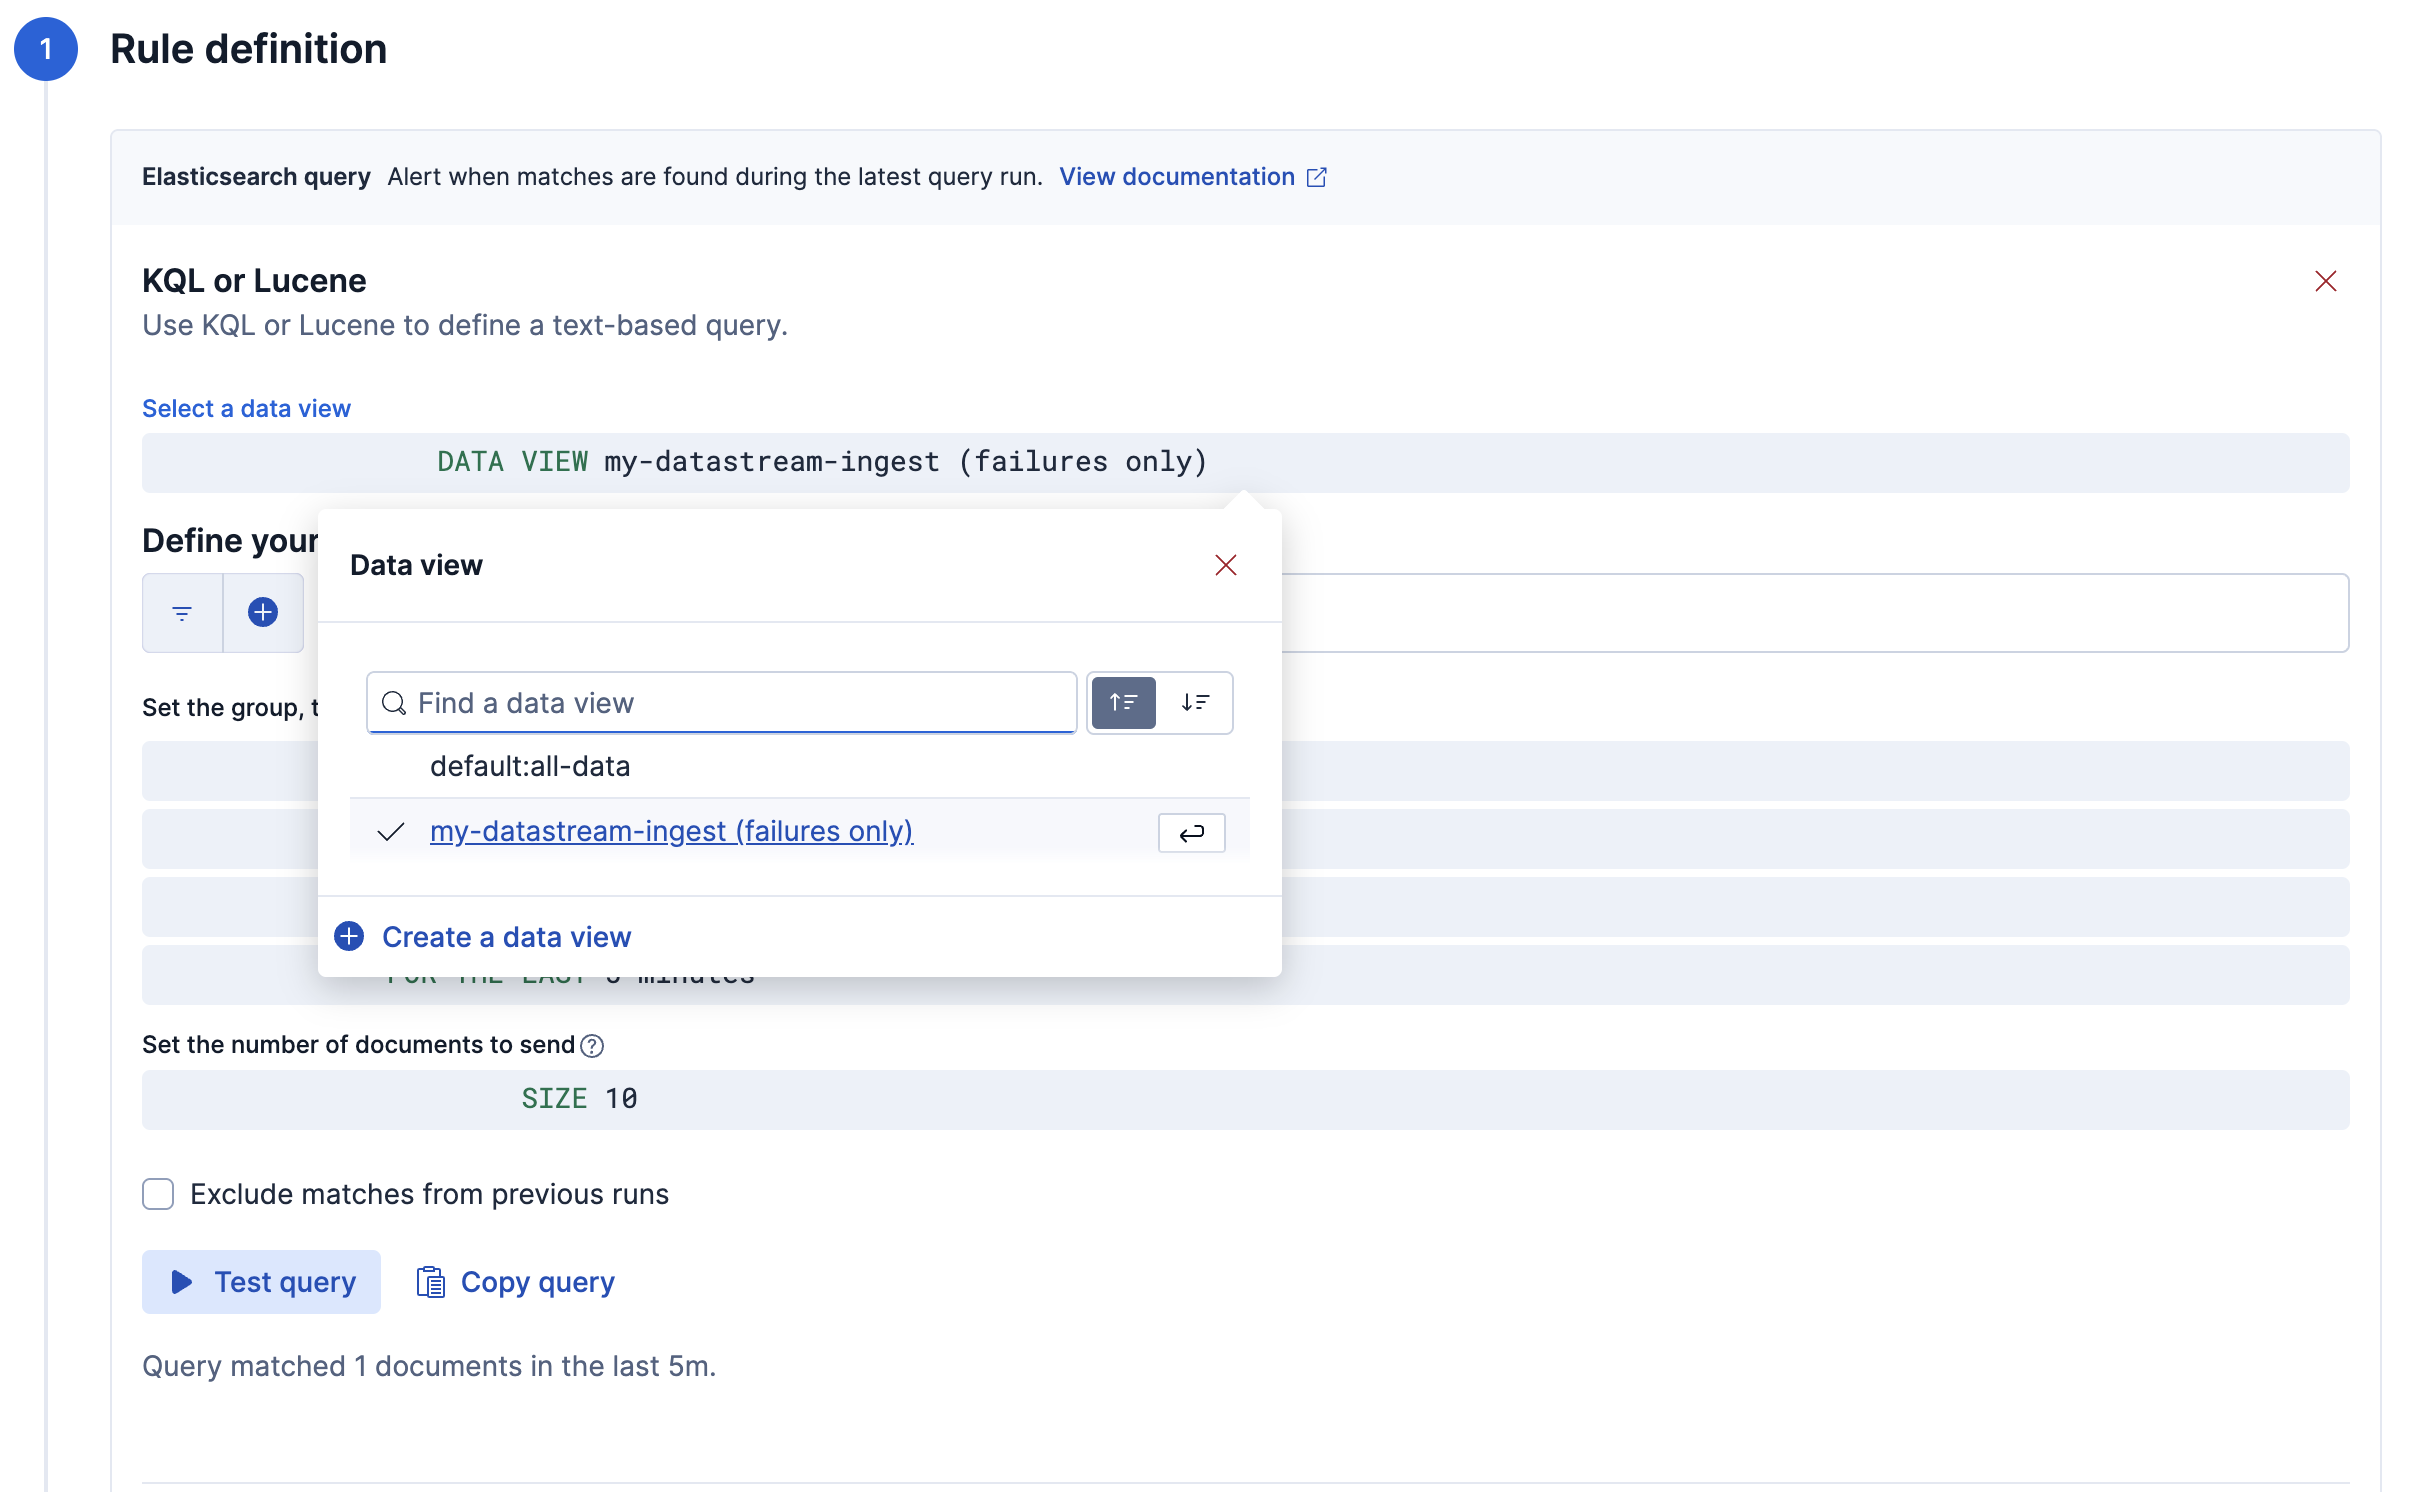The width and height of the screenshot is (2412, 1492).
Task: Click the magnifying glass in the data view search
Action: coord(394,703)
